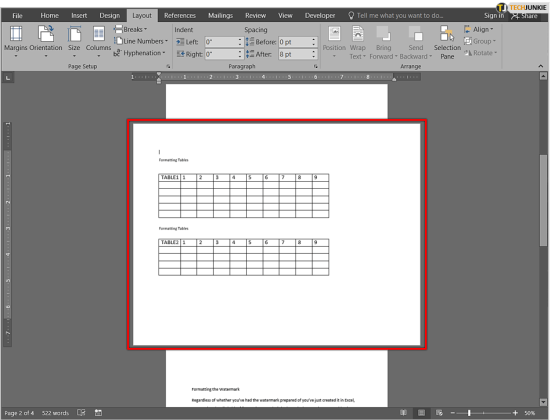Collapse the ribbon
The height and width of the screenshot is (420, 551).
(x=540, y=66)
